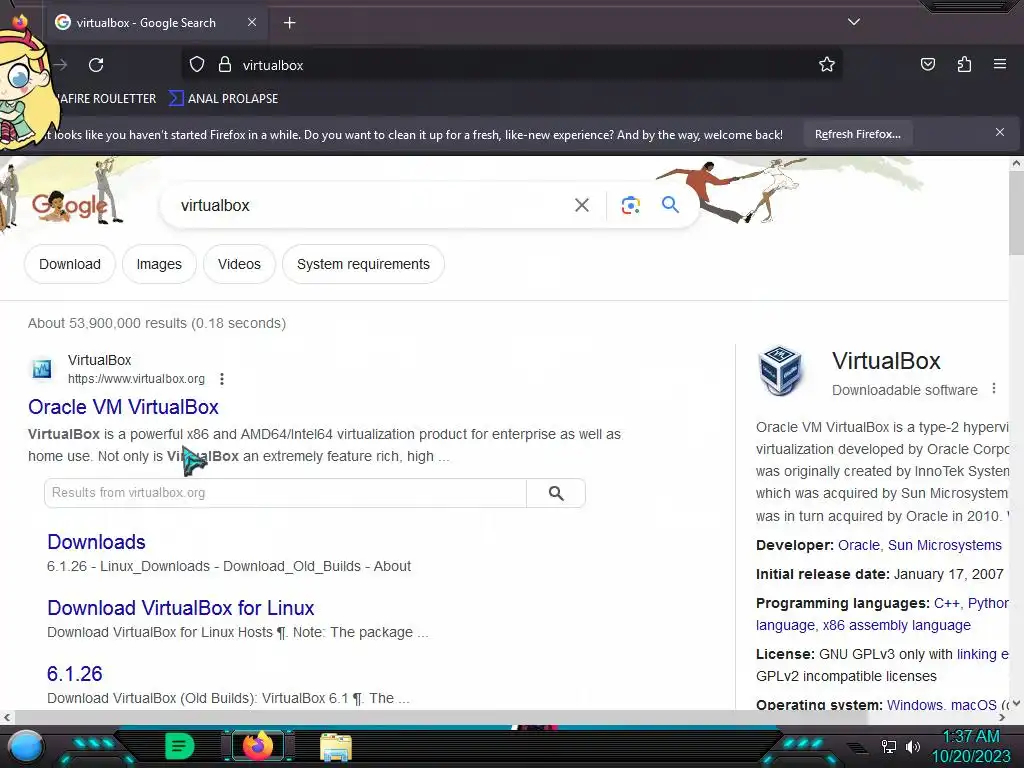
Task: Open the Sun Microsystems developer link
Action: point(944,545)
